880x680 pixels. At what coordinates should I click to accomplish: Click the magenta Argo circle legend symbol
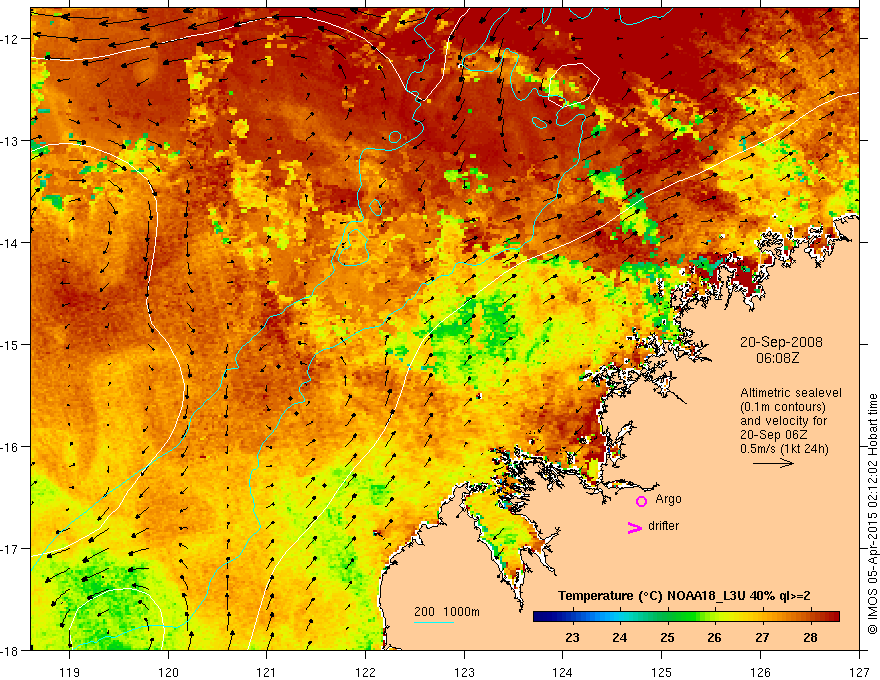(x=641, y=501)
